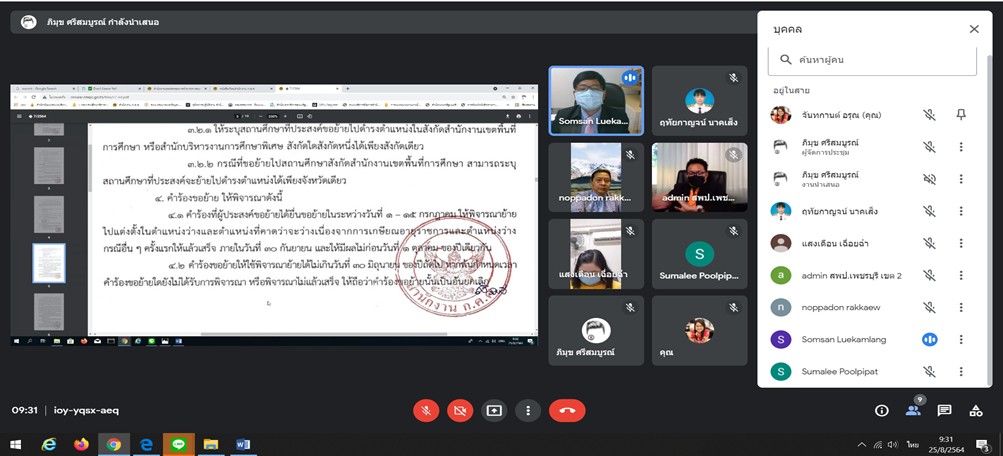
Task: Open the options menu for Somsan Luekamlang
Action: coord(961,339)
